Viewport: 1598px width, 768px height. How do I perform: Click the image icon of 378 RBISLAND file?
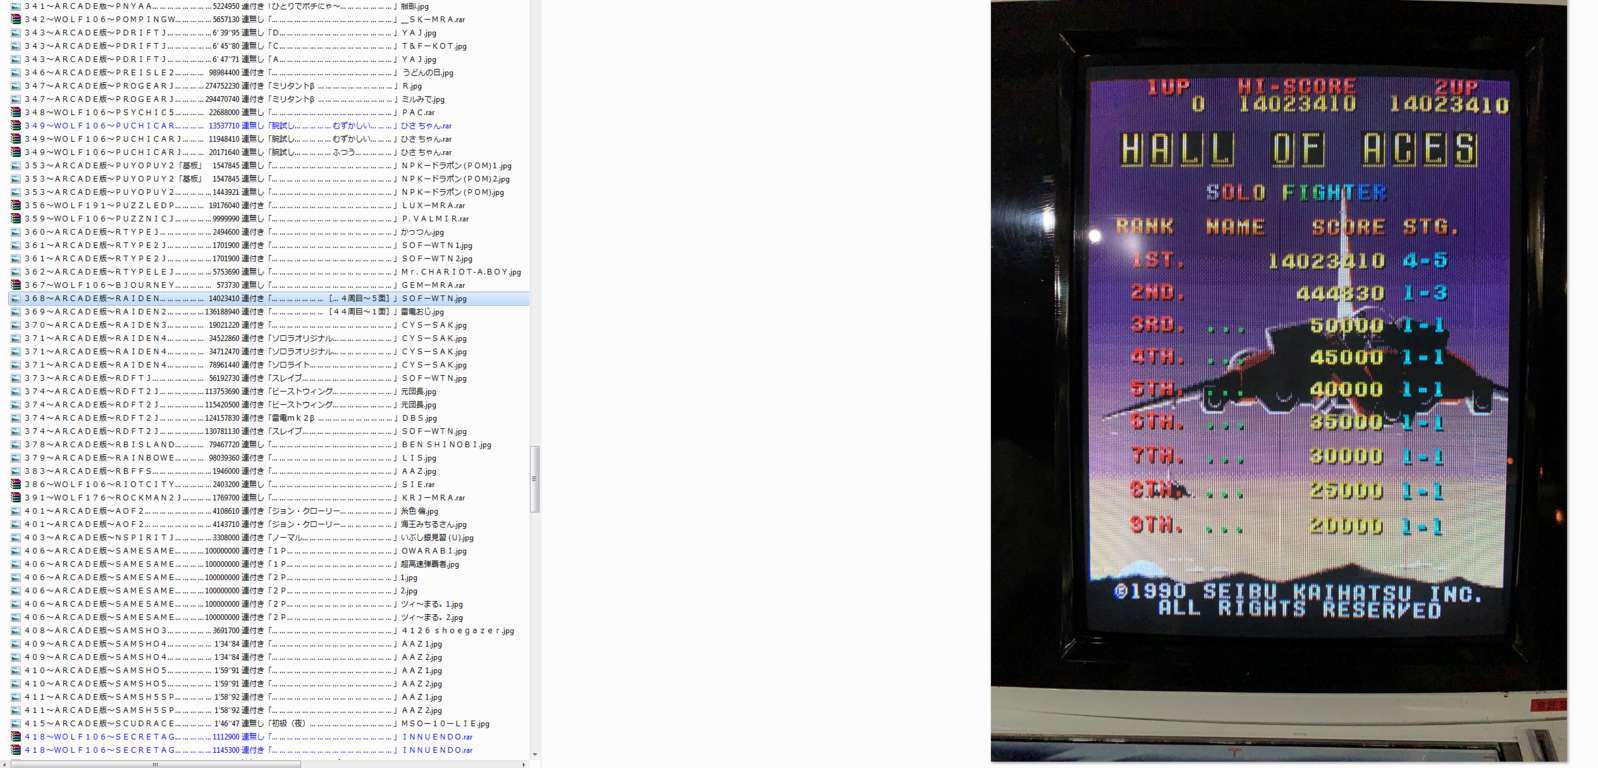point(15,444)
